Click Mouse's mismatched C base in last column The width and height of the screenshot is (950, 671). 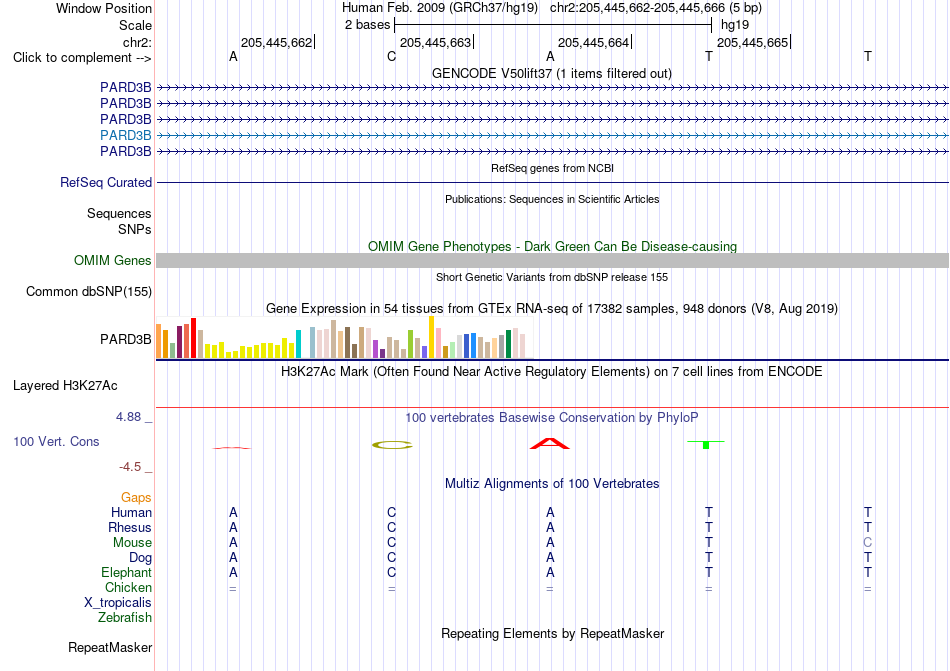pyautogui.click(x=868, y=543)
